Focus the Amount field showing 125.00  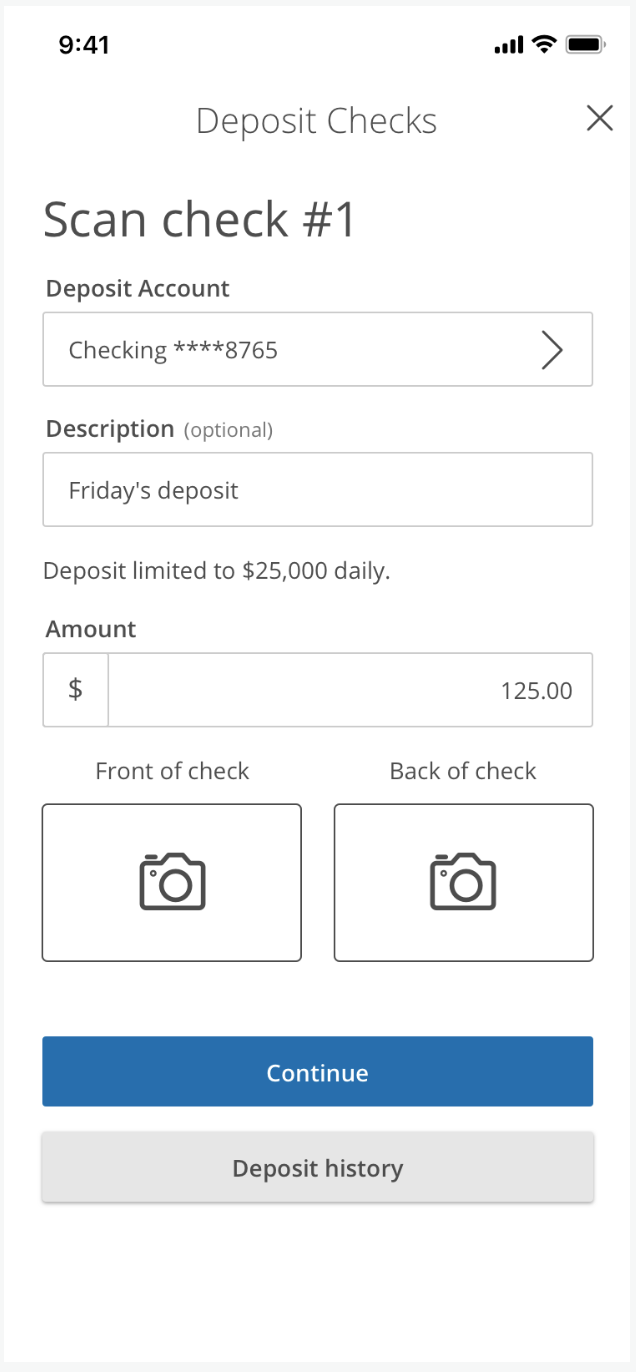[350, 689]
